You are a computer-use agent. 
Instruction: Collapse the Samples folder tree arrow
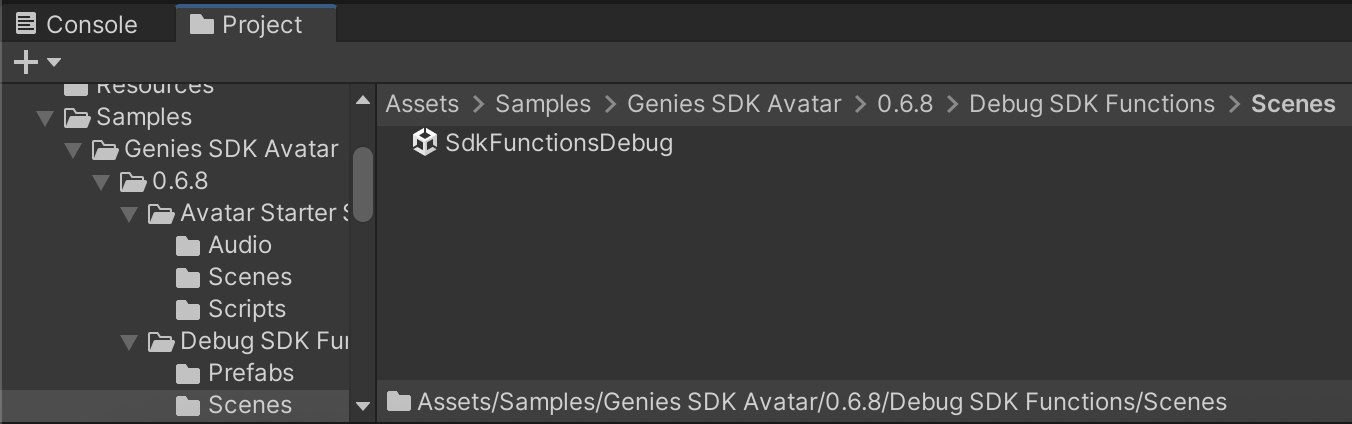pos(44,118)
